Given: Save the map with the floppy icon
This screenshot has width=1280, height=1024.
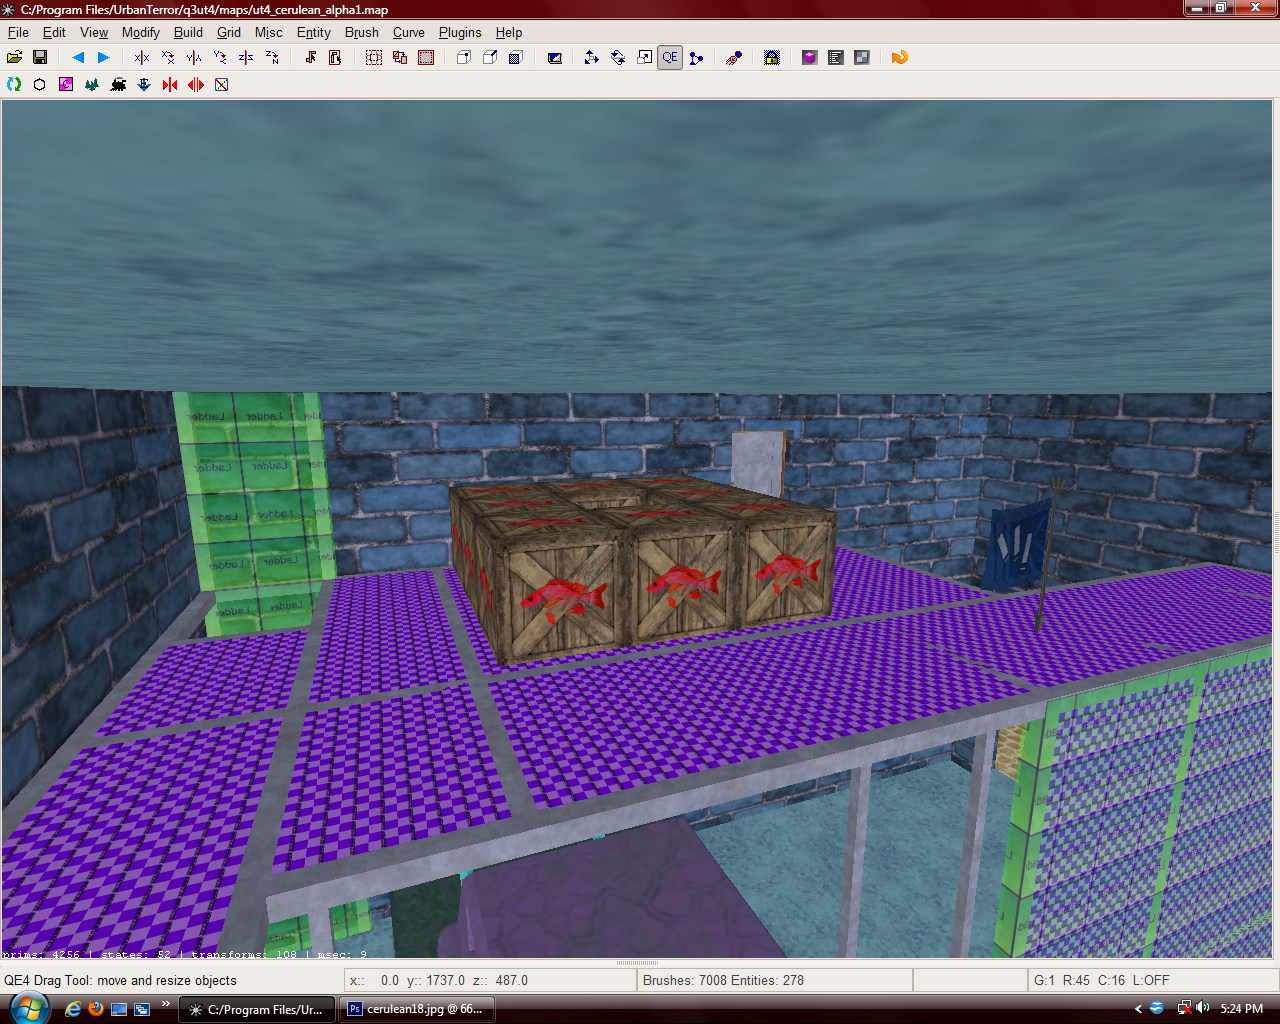Looking at the screenshot, I should click(40, 58).
